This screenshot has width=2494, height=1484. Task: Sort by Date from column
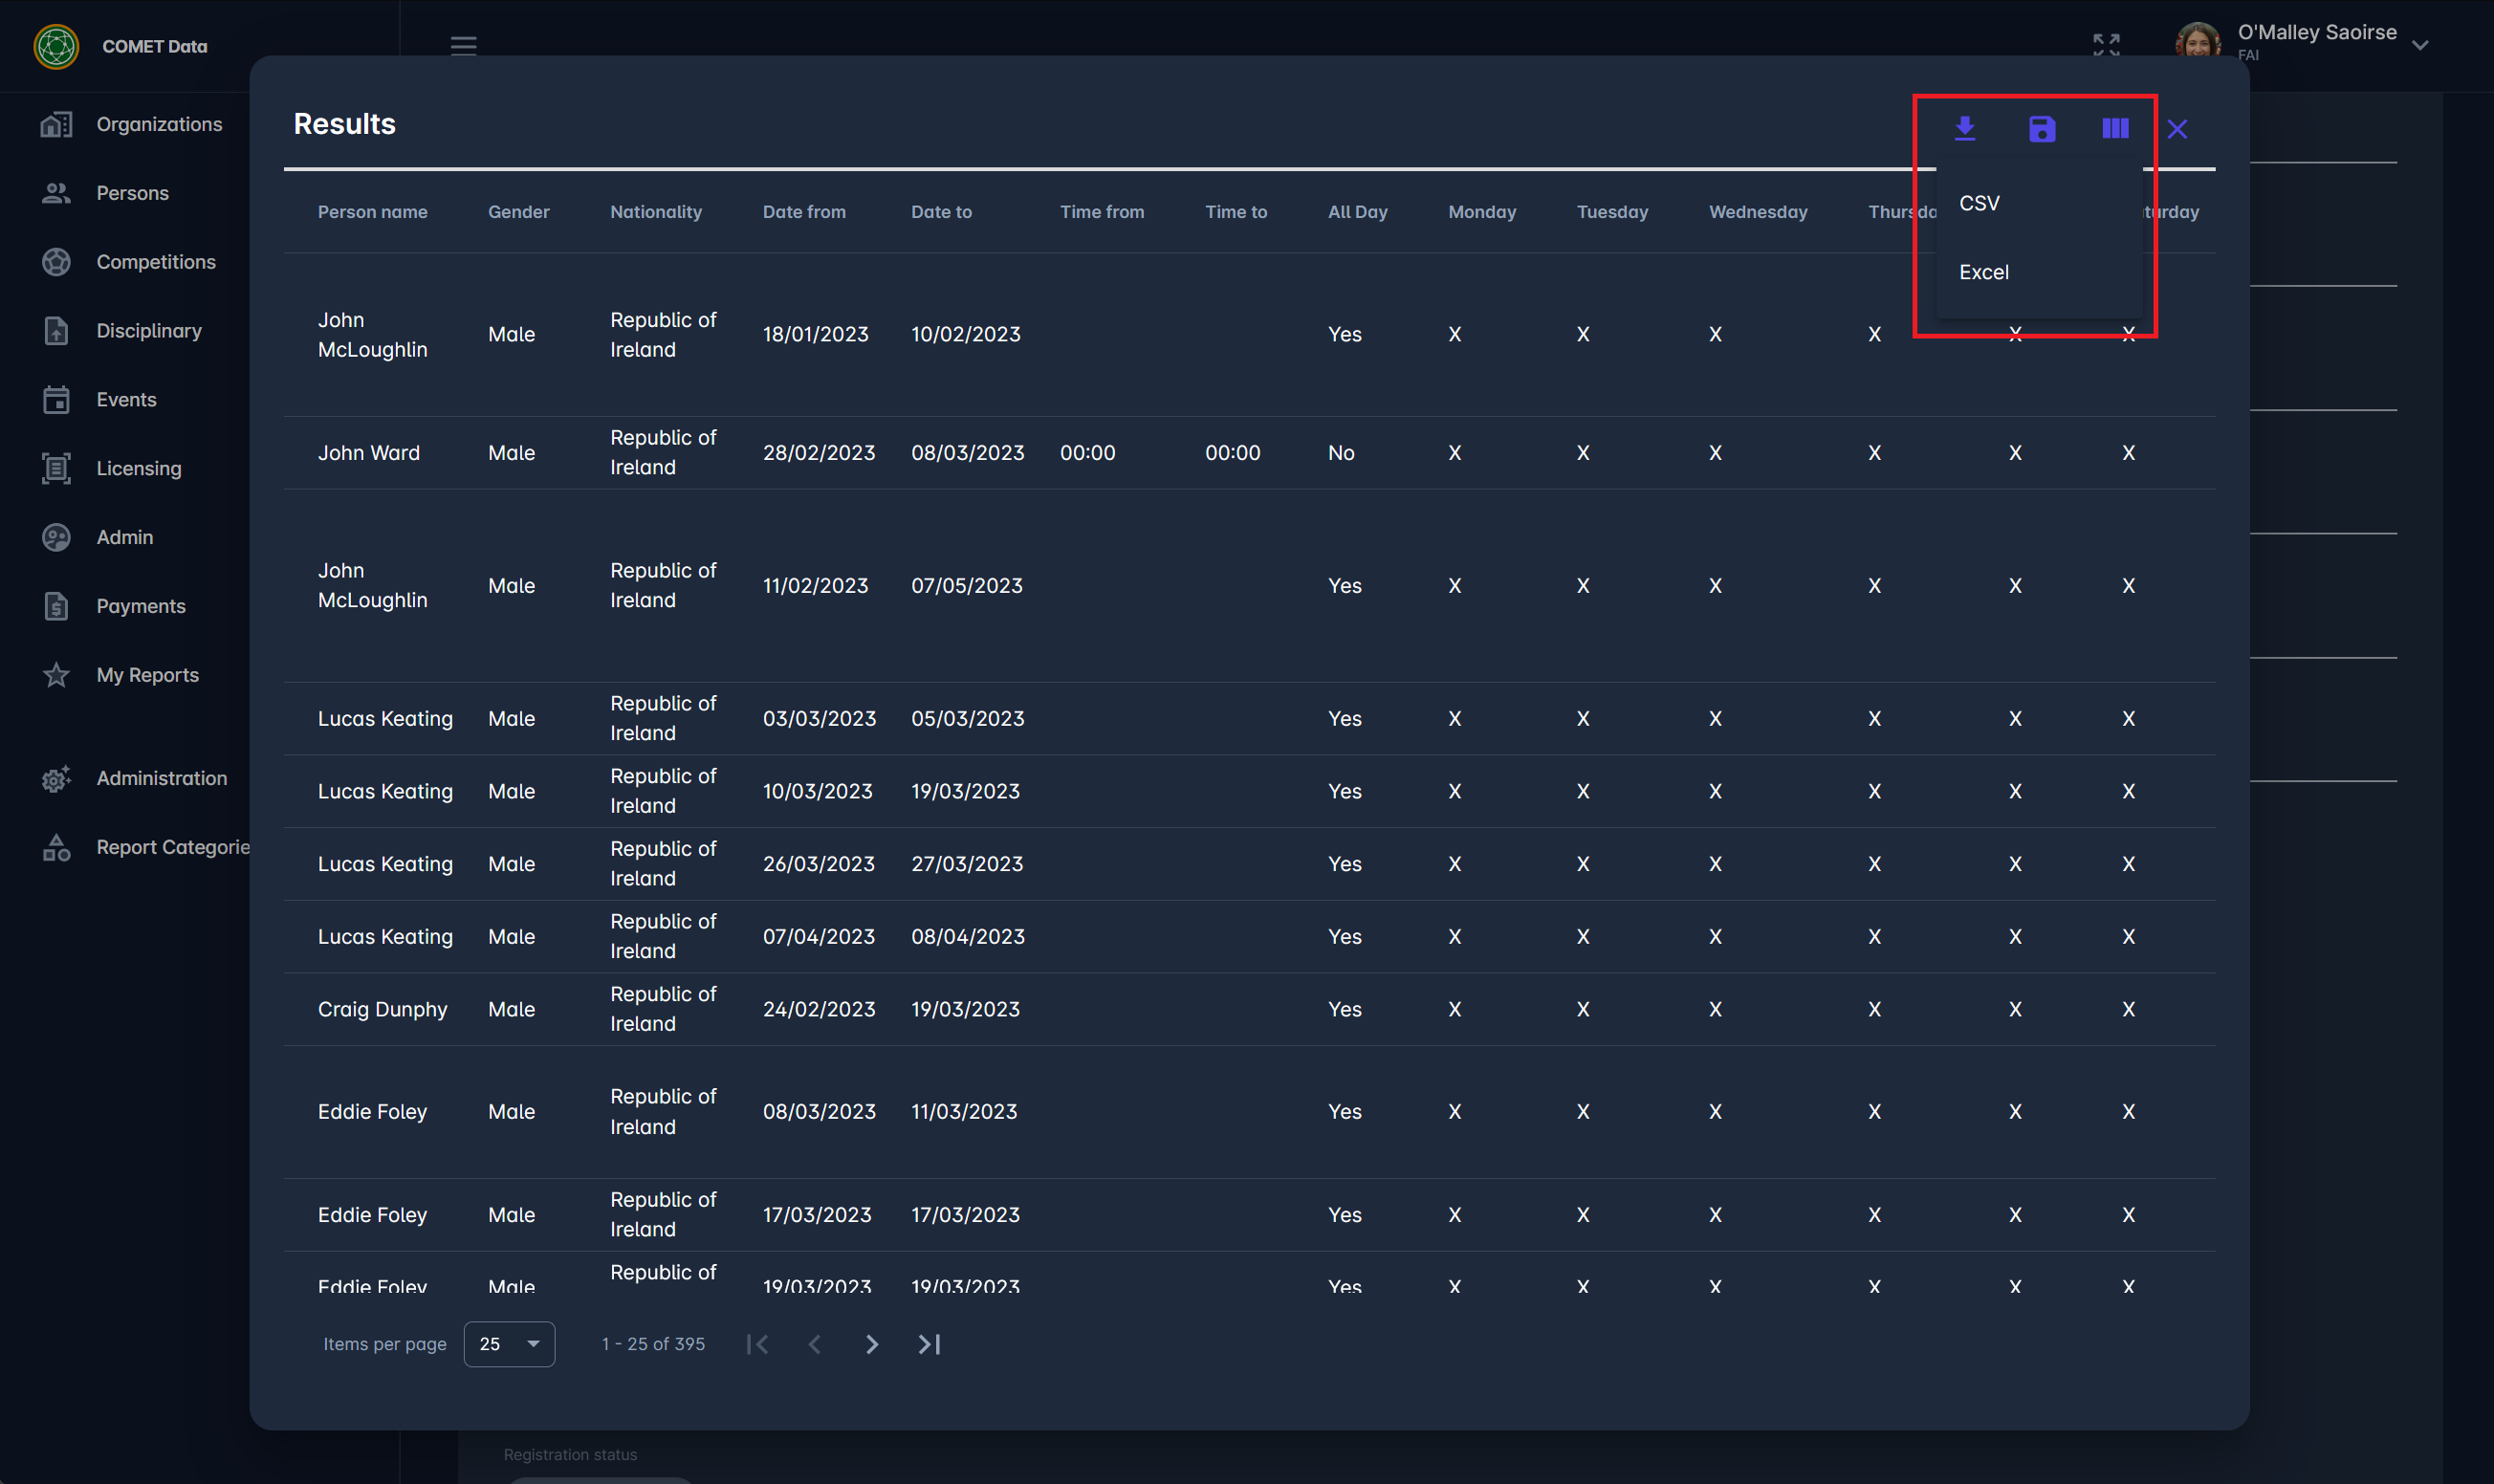coord(803,212)
